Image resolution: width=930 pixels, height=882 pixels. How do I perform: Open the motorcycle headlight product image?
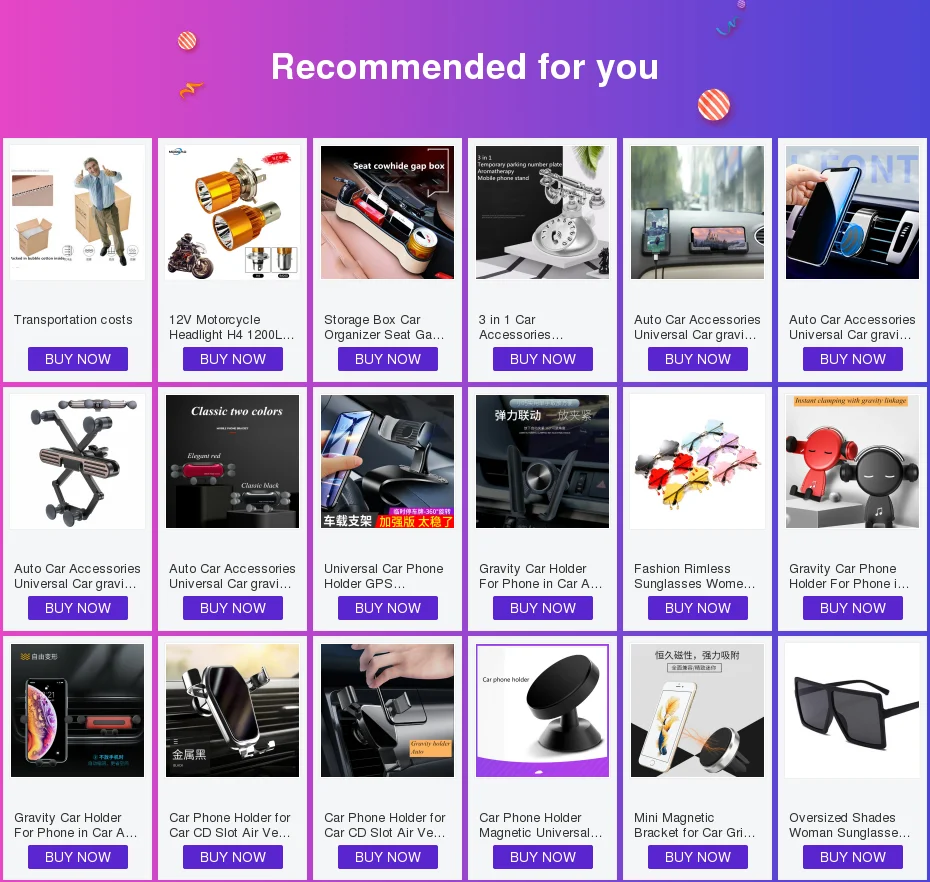click(x=232, y=212)
